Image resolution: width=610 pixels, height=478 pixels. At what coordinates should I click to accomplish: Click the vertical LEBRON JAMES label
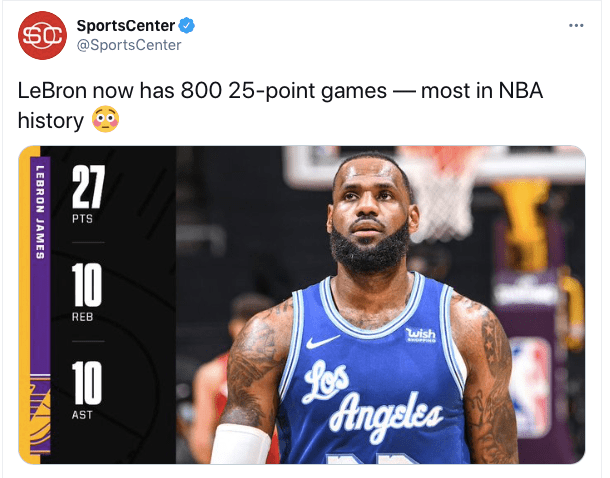(40, 212)
